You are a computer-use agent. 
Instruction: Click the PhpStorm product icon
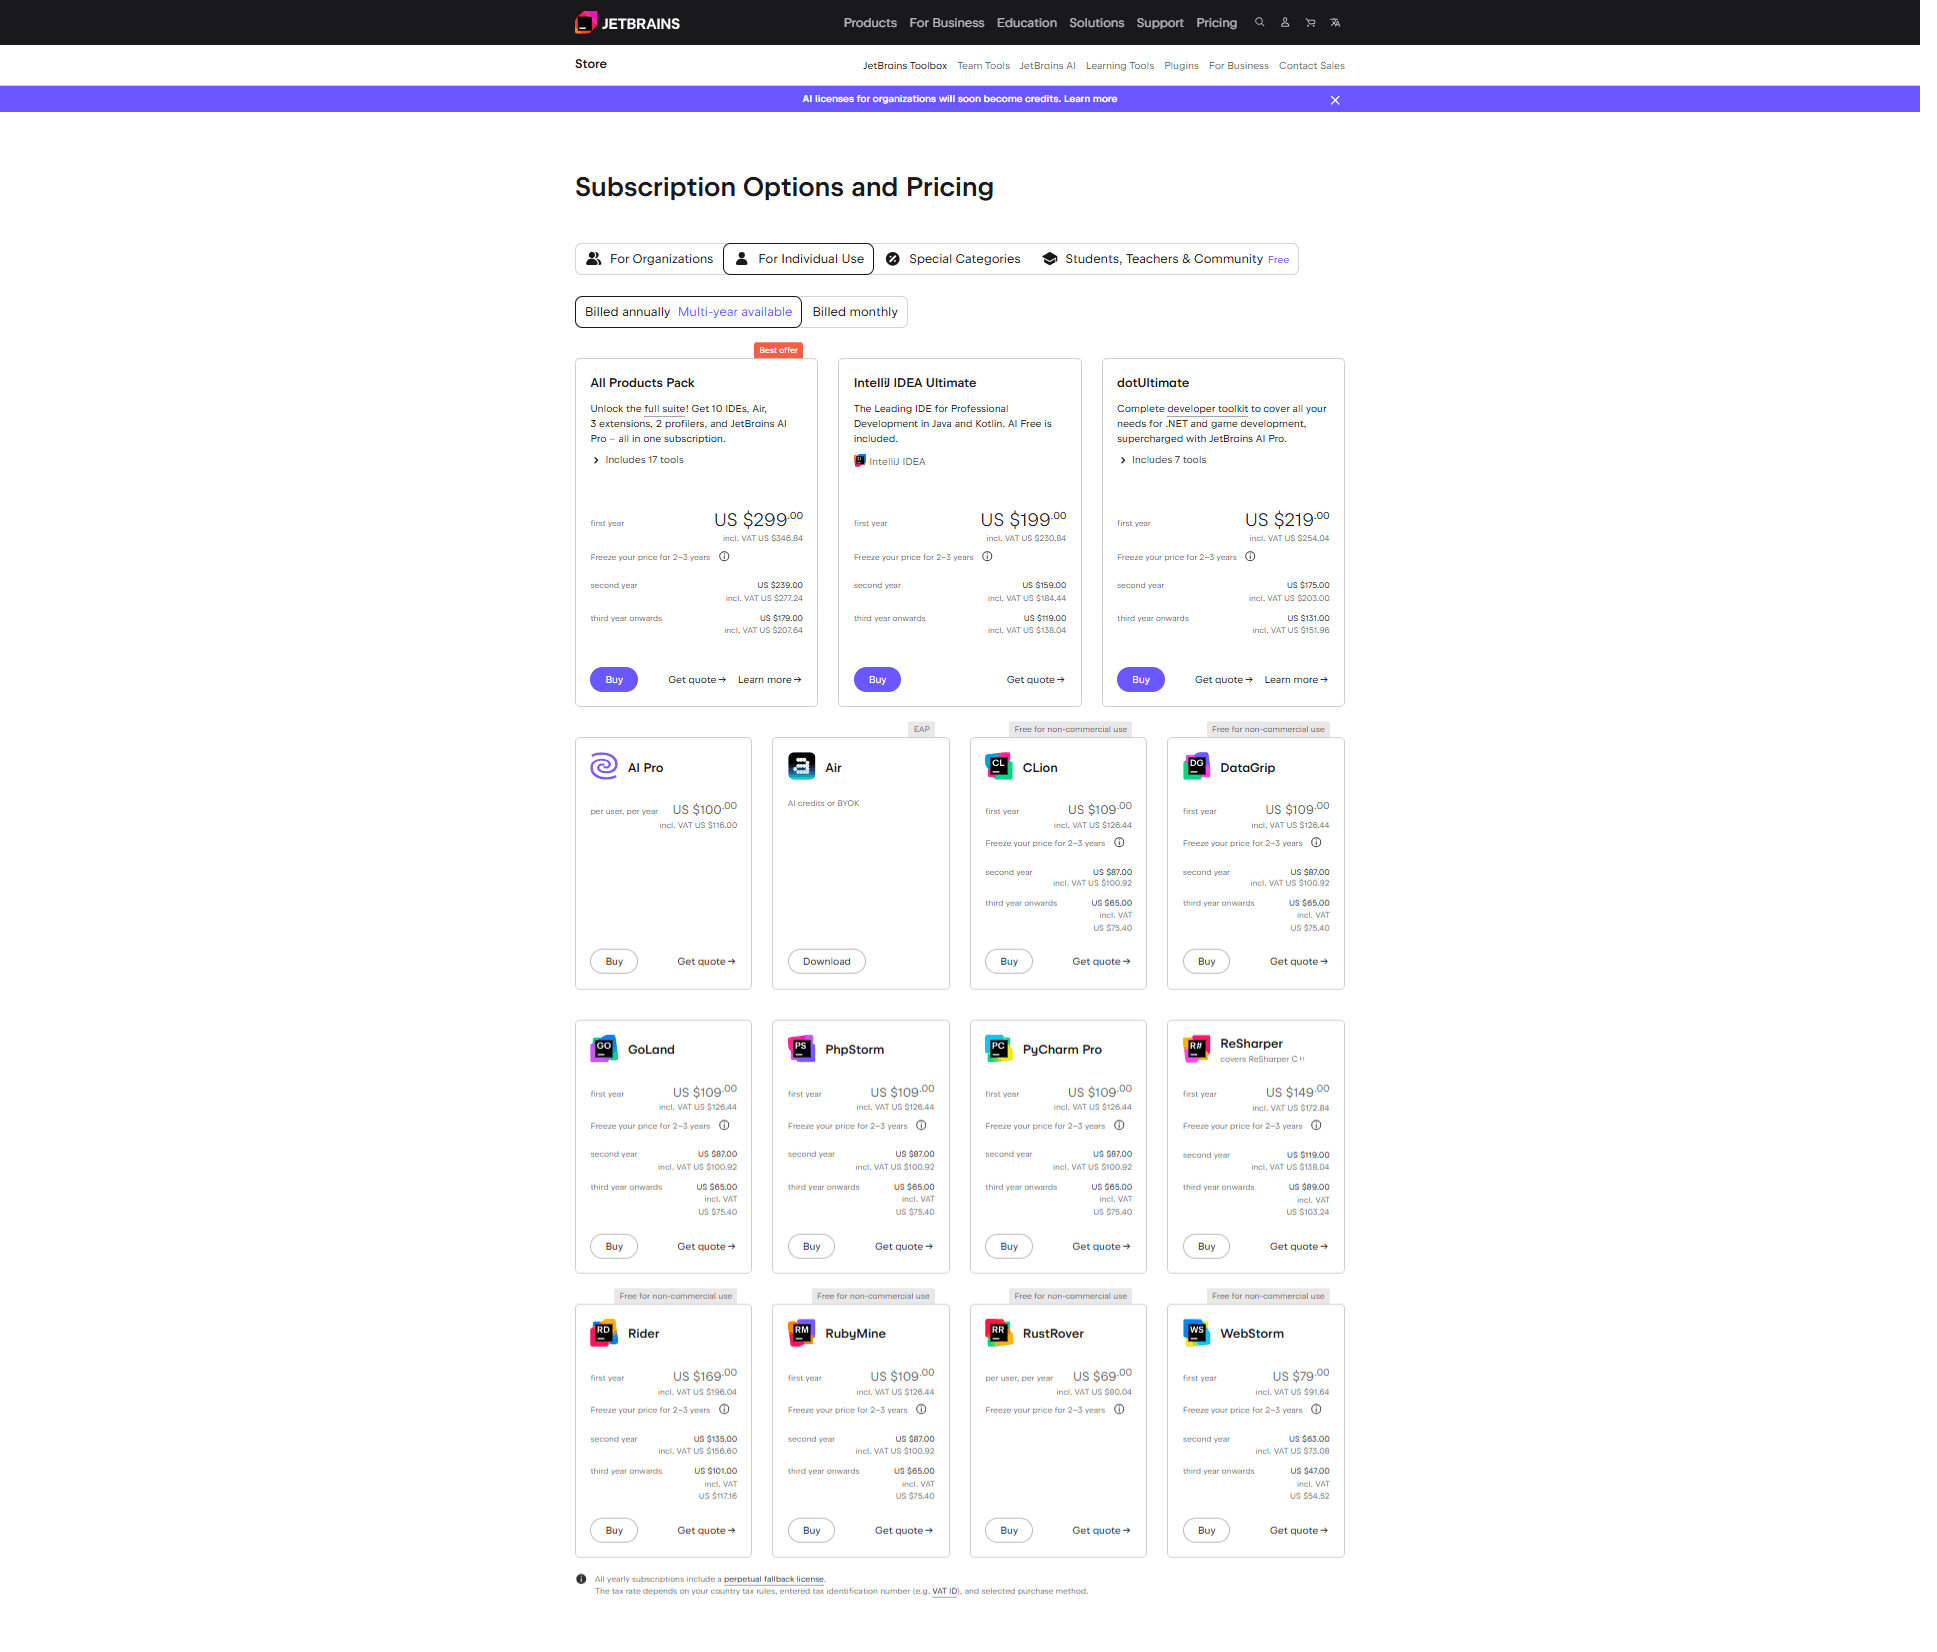tap(801, 1049)
